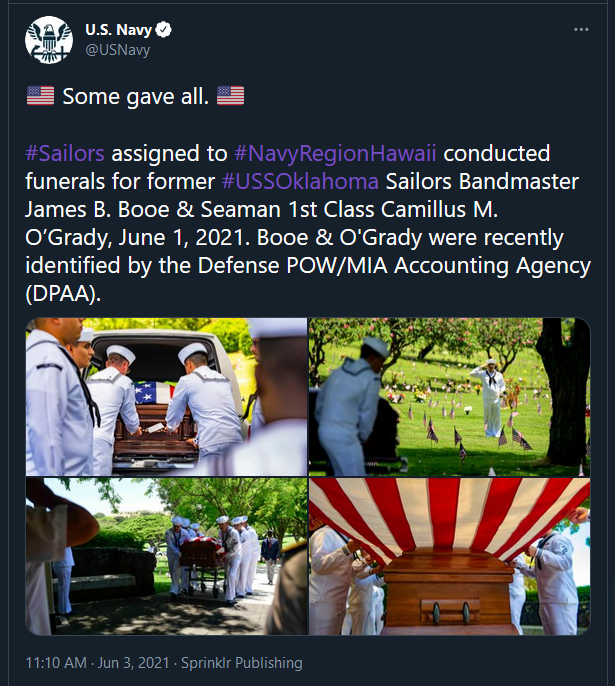This screenshot has height=686, width=615.
Task: Open photo of sailors loading casket into hearse
Action: pos(166,397)
